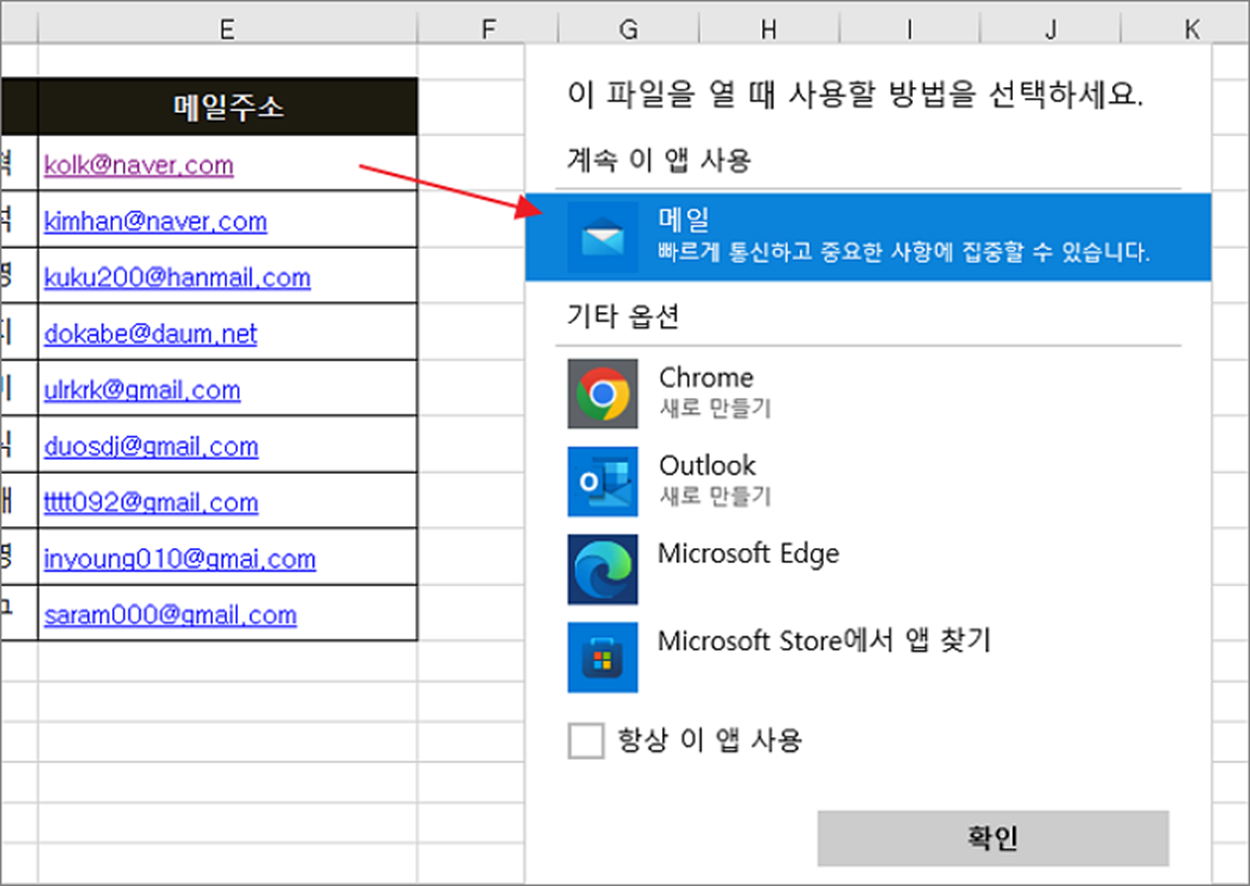Open the kuku200@hanmail.com link
The image size is (1250, 886).
point(177,277)
